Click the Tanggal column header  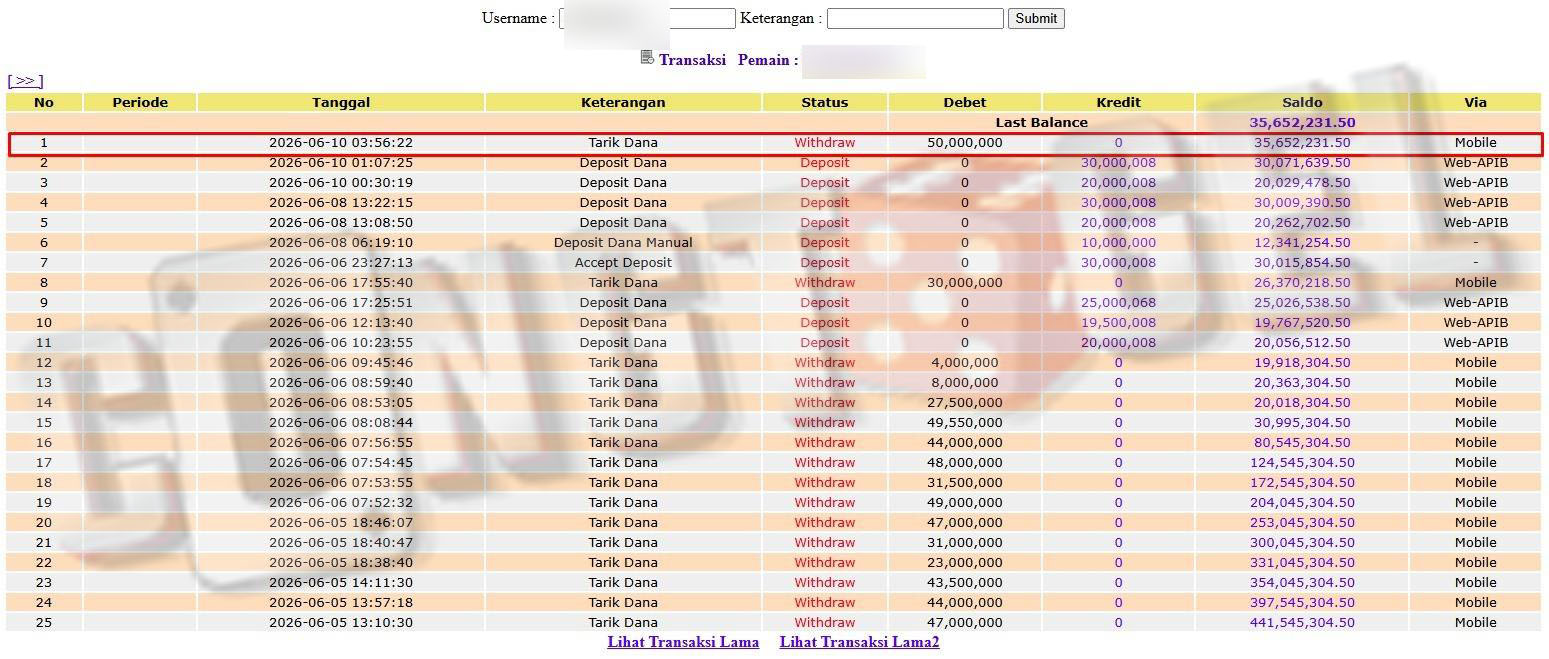tap(341, 102)
